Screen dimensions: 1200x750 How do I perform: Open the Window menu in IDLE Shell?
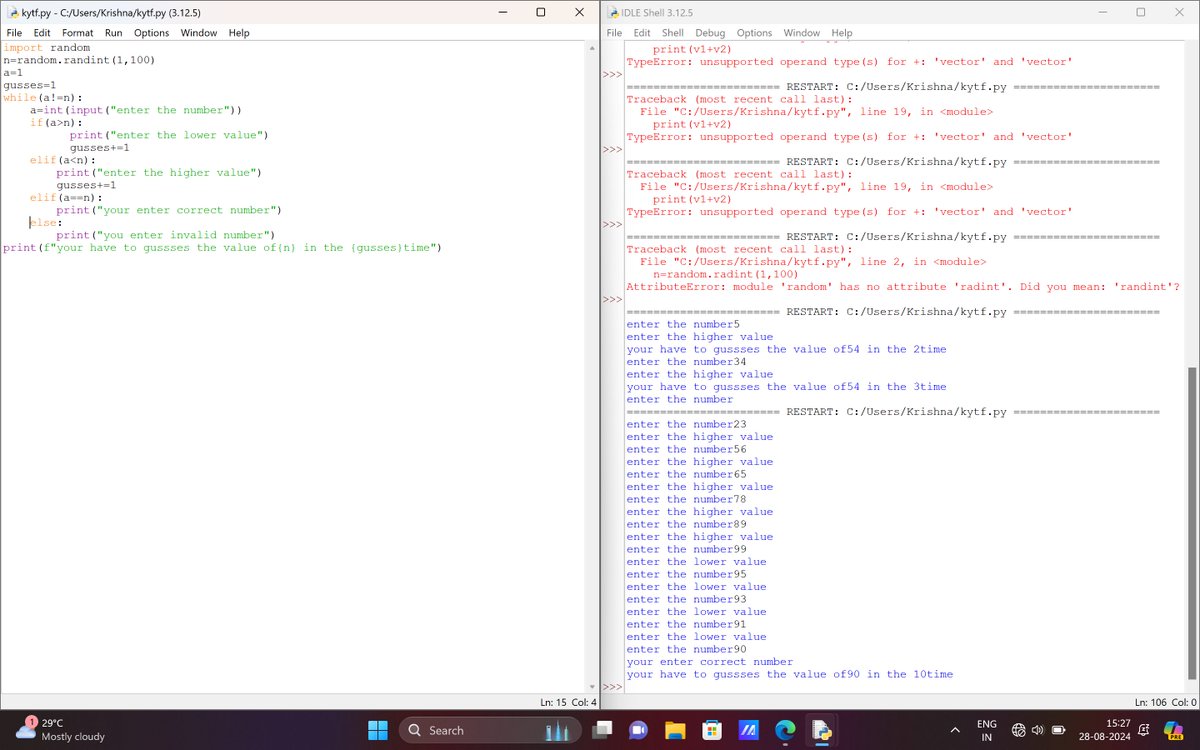click(x=801, y=32)
